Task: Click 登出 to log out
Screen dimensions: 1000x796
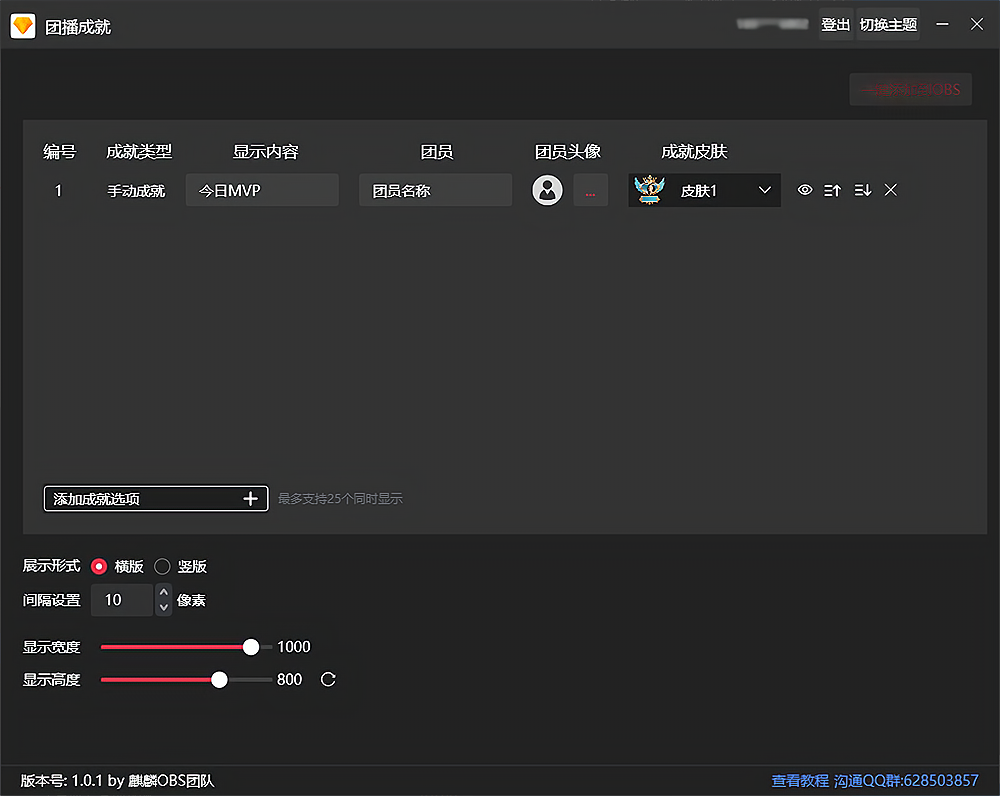Action: point(835,25)
